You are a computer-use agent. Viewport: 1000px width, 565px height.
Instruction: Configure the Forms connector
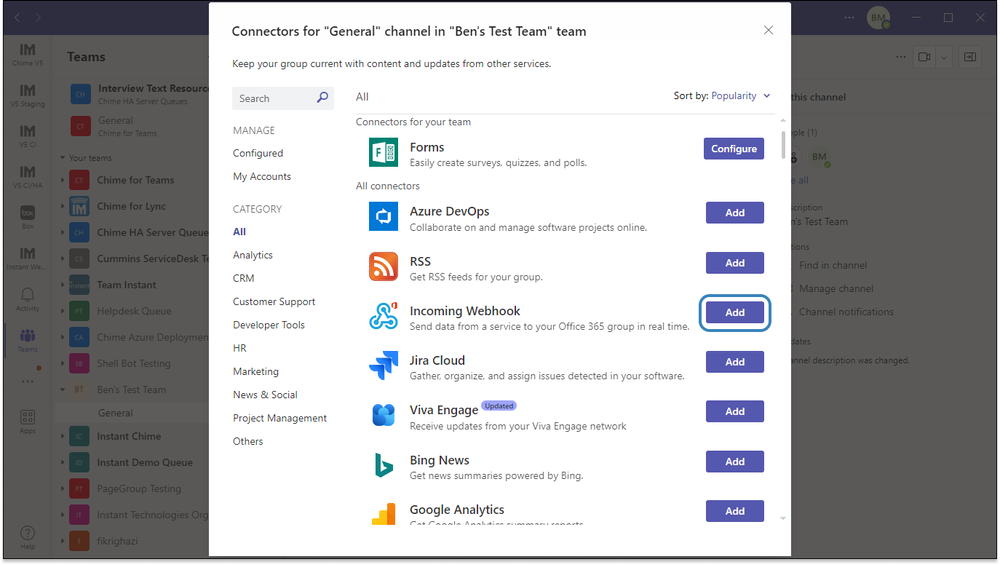tap(733, 149)
